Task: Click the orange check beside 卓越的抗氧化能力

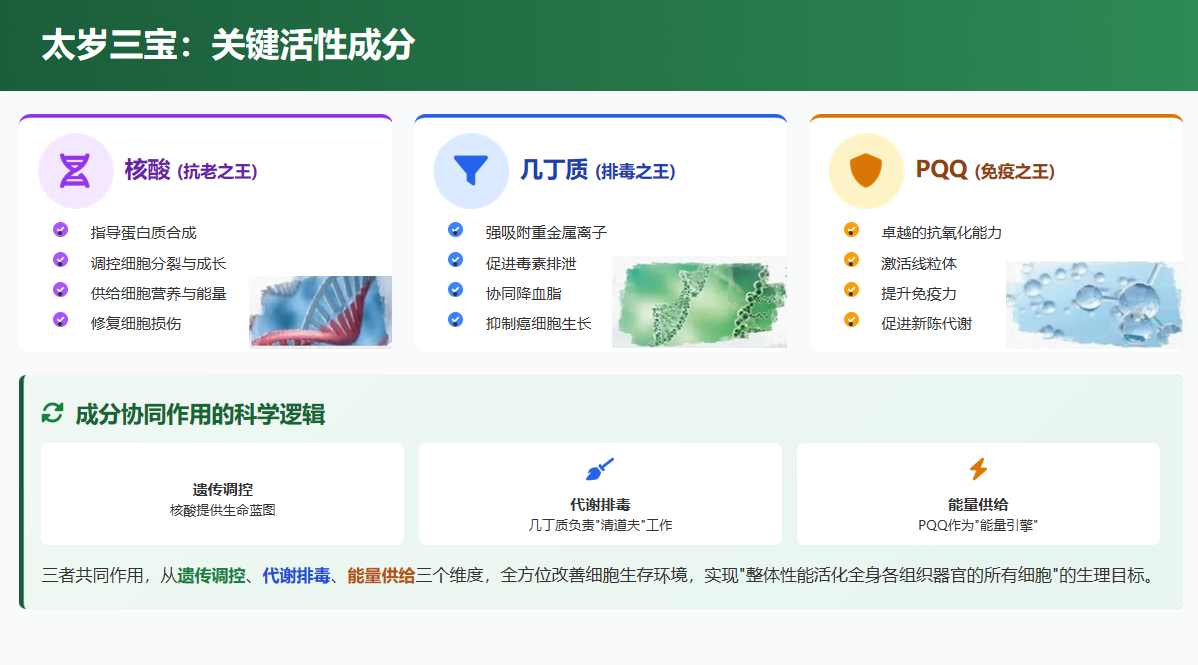Action: pyautogui.click(x=851, y=230)
